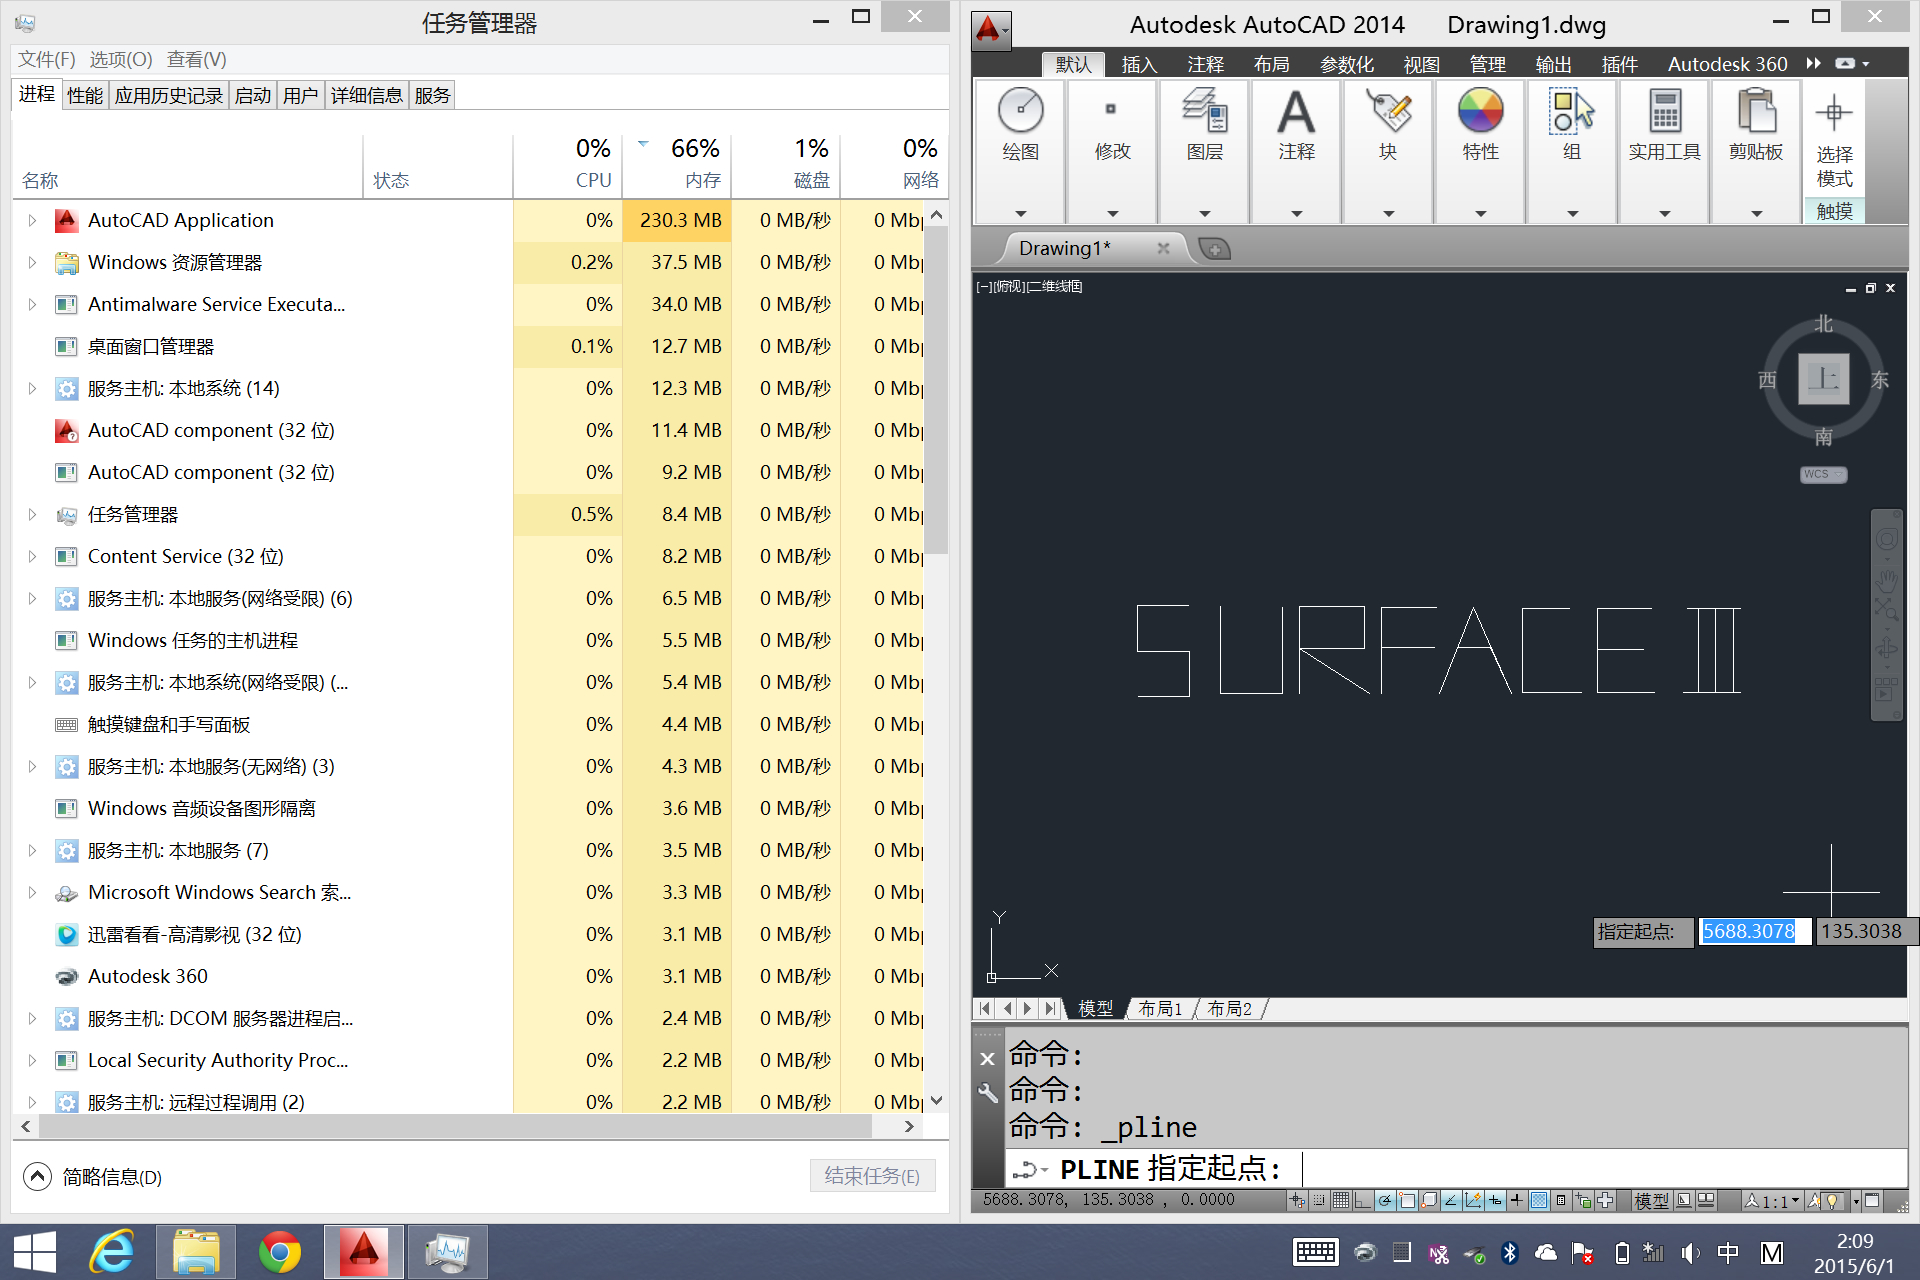Click the 选择模式 crosshair icon in the ribbon
This screenshot has height=1280, width=1920.
tap(1834, 113)
